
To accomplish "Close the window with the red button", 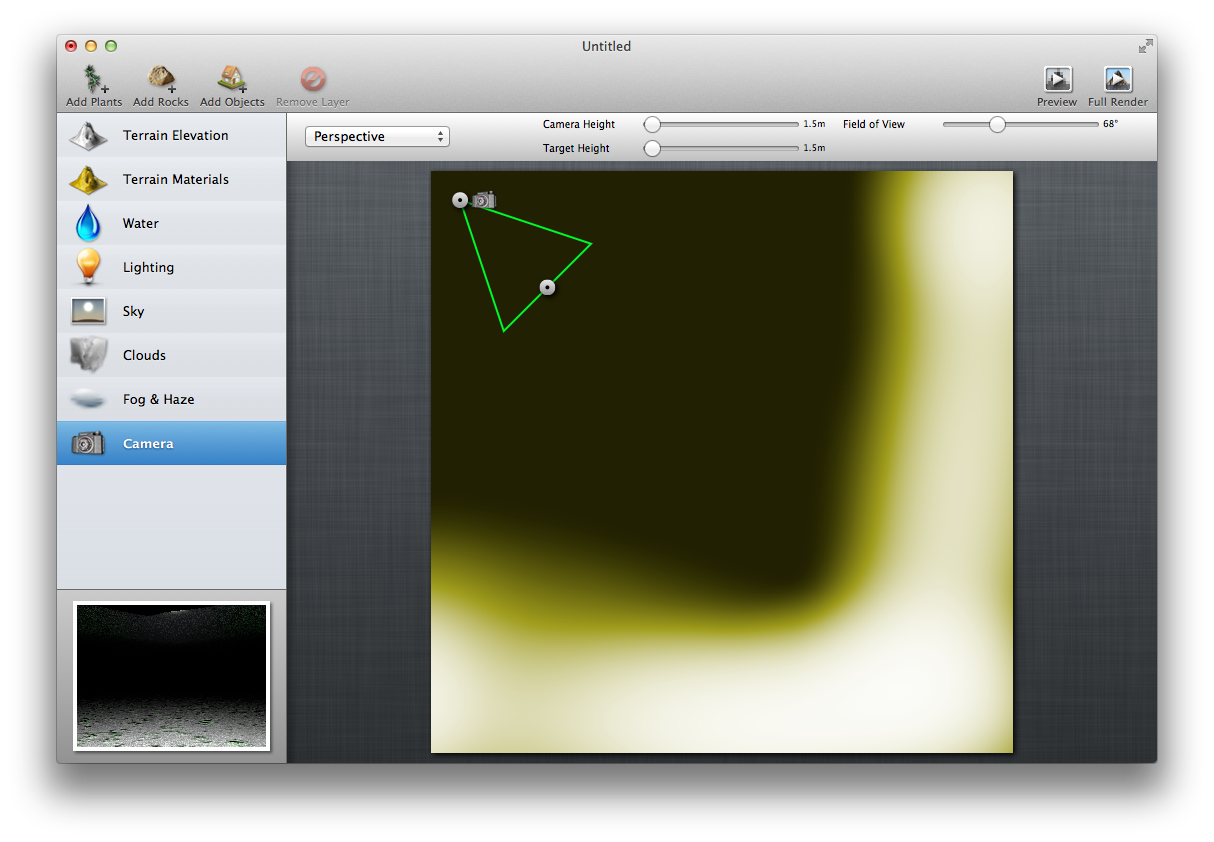I will pos(71,46).
